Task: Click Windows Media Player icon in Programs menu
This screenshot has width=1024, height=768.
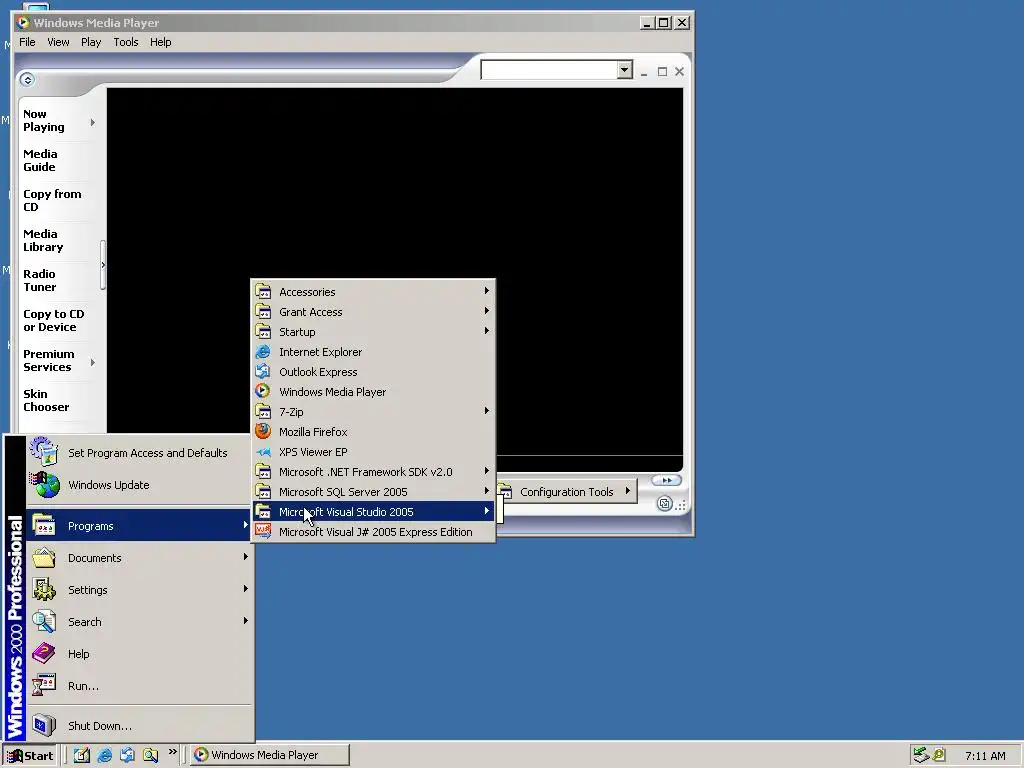Action: click(x=263, y=391)
